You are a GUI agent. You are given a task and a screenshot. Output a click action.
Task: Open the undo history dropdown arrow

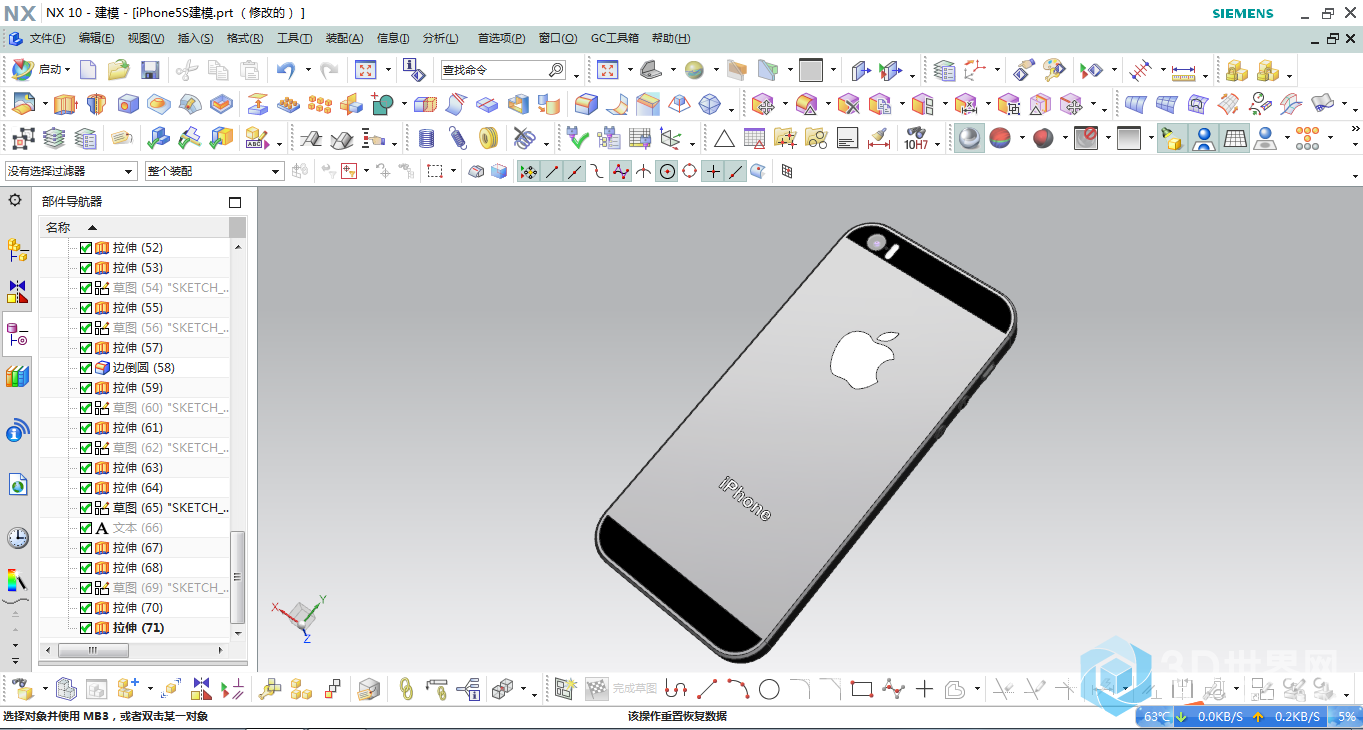pos(308,70)
